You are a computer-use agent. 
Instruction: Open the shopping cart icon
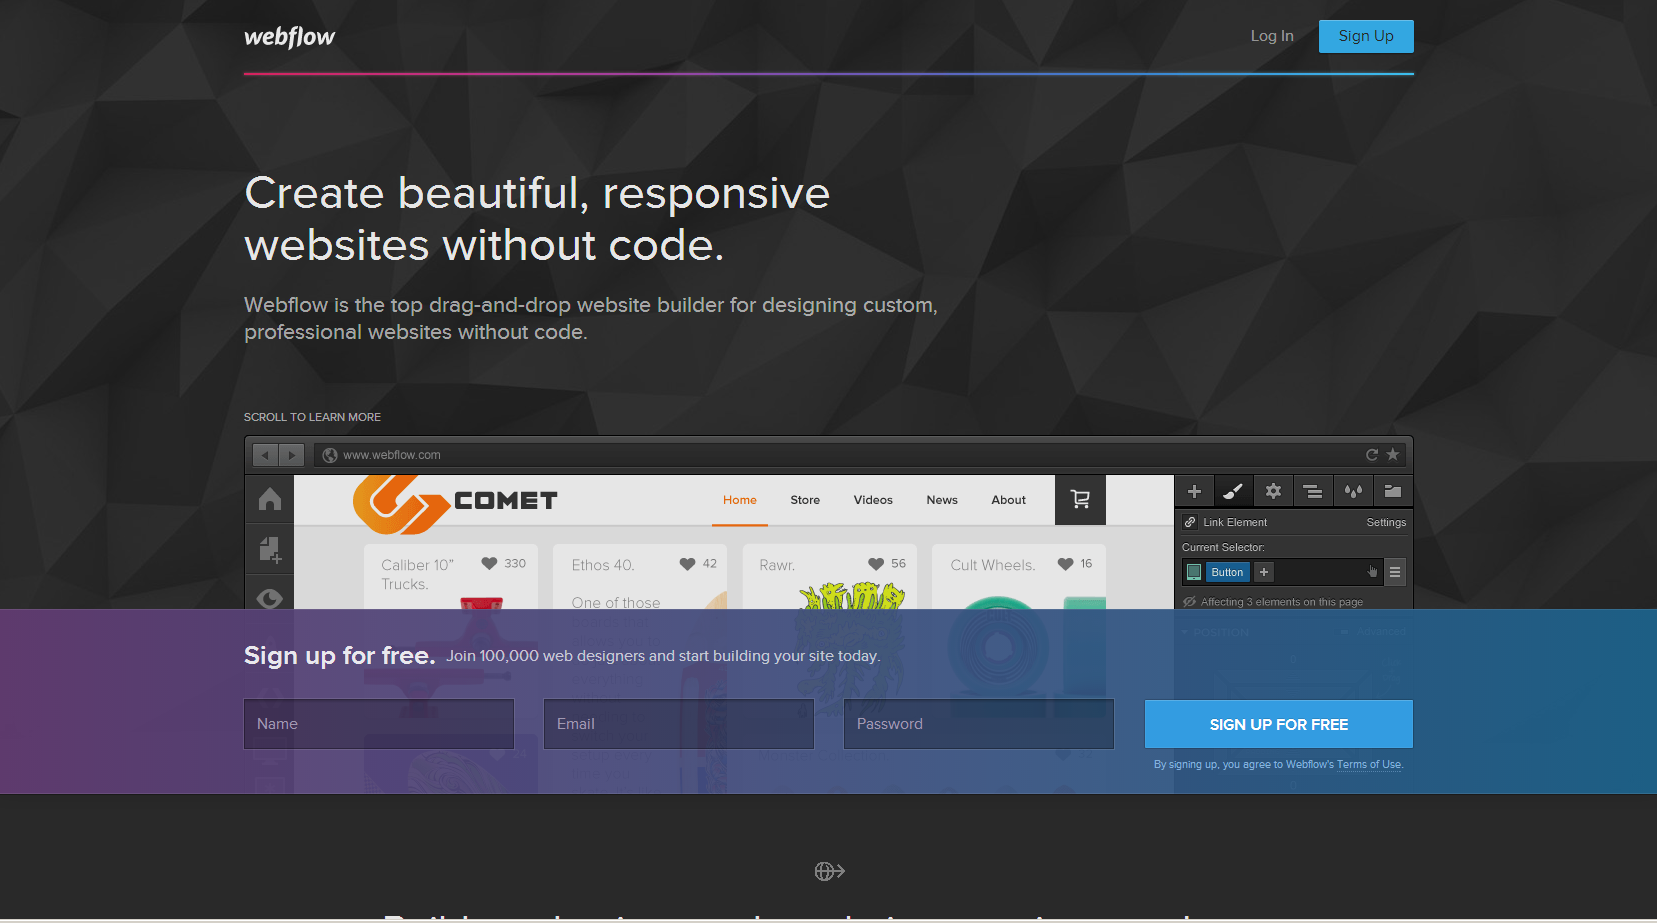pyautogui.click(x=1080, y=500)
